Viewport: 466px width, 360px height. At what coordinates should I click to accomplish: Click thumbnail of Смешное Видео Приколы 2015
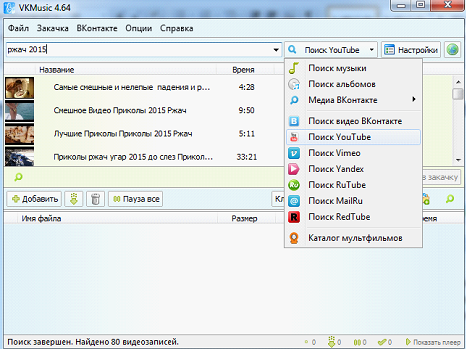[19, 111]
